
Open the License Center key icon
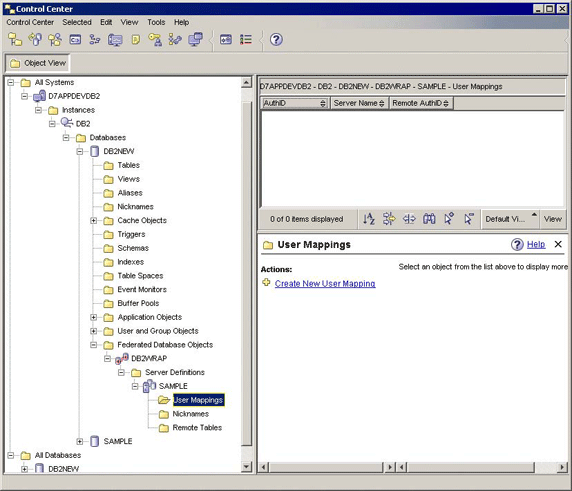pyautogui.click(x=155, y=39)
